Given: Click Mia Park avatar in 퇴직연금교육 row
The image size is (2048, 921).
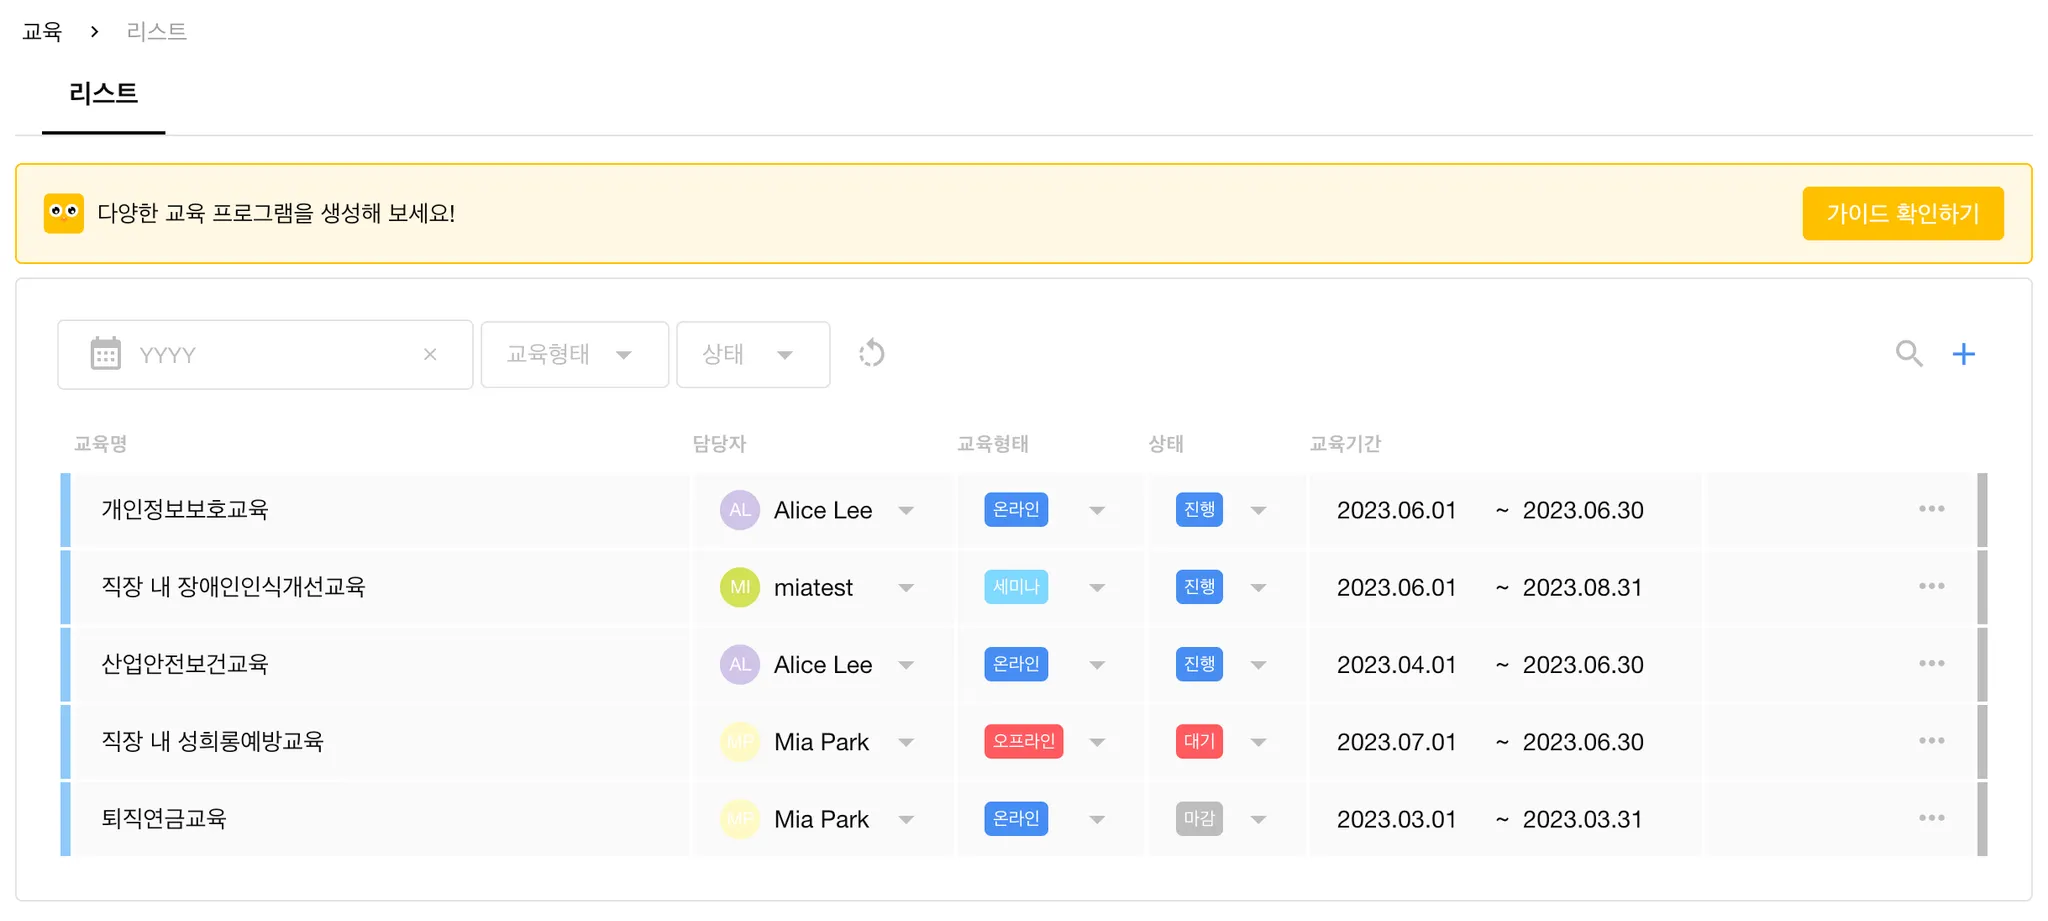Looking at the screenshot, I should 740,819.
